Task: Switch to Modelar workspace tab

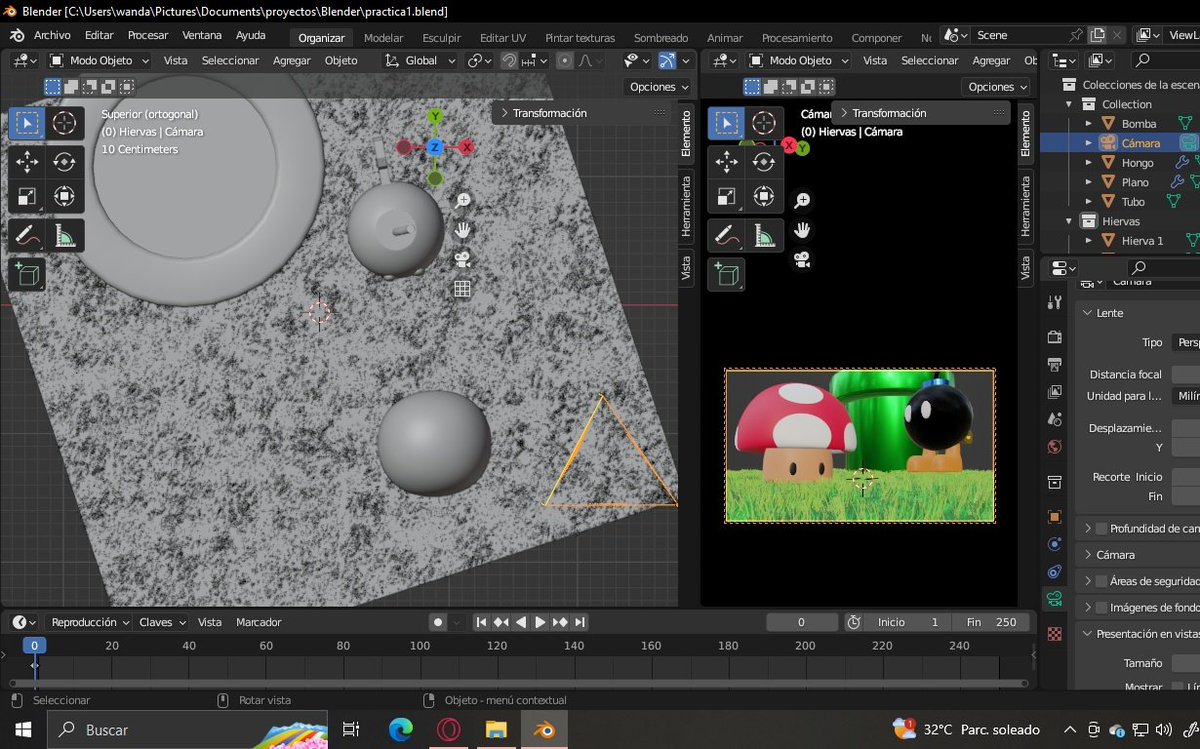Action: tap(383, 38)
